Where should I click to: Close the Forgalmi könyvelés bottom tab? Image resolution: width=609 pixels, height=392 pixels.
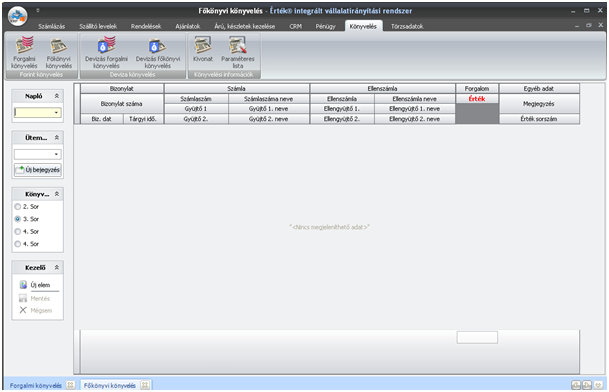(70, 385)
